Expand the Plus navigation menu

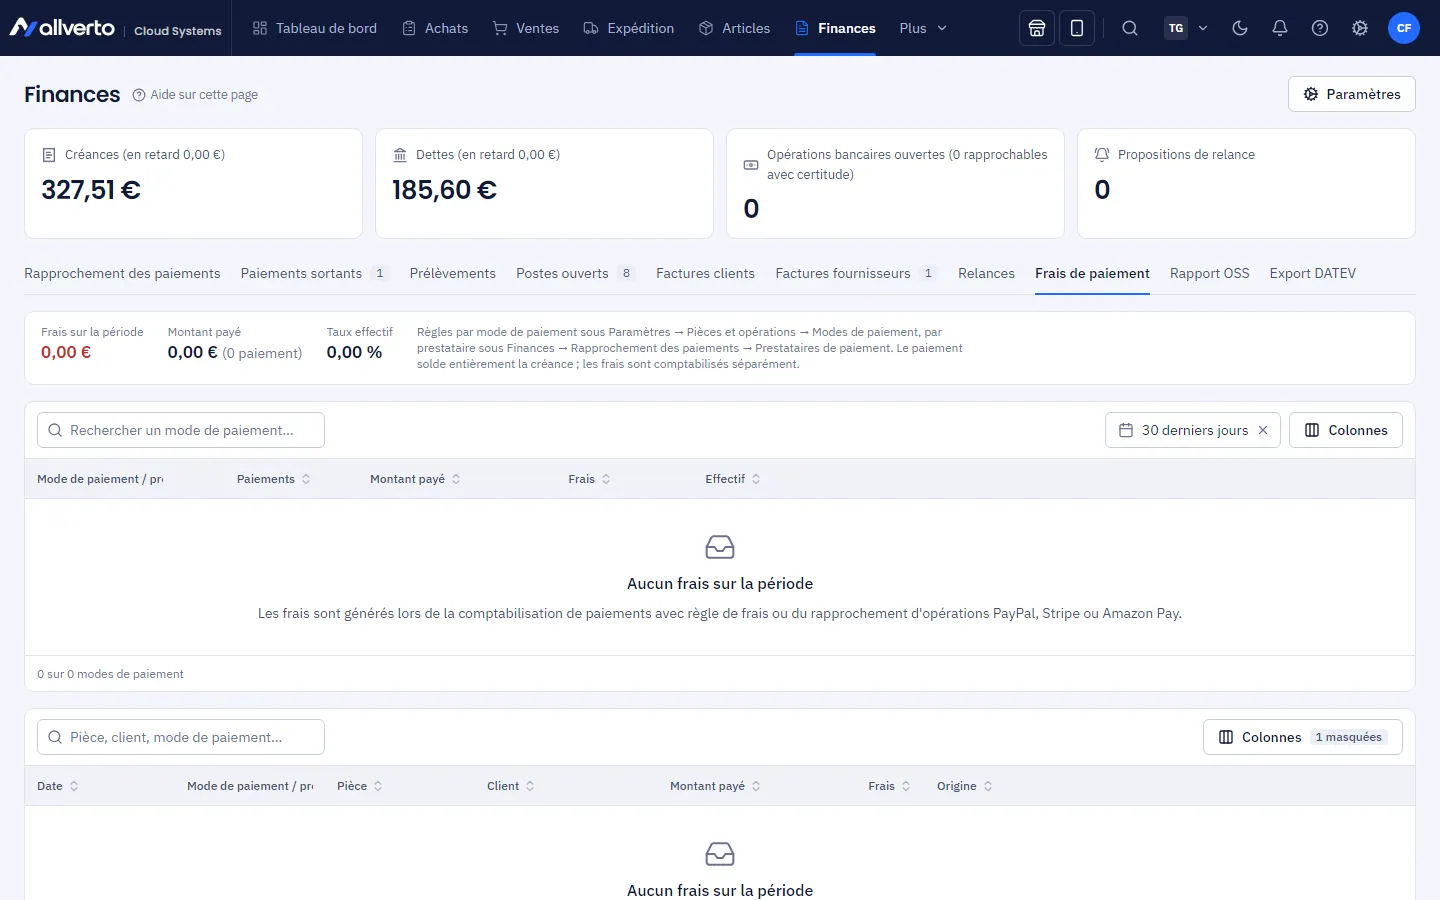[x=922, y=28]
